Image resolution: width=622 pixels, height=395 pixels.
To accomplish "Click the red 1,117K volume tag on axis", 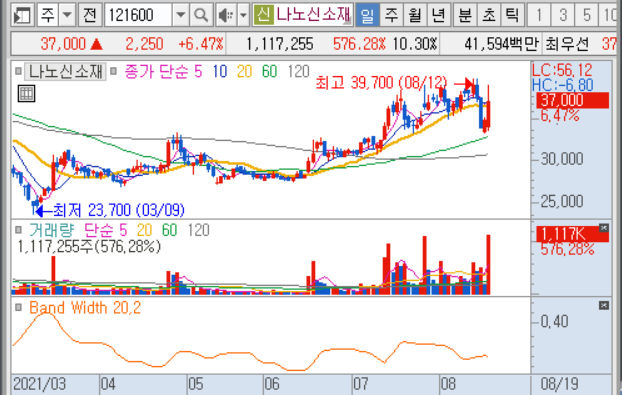I will point(572,234).
